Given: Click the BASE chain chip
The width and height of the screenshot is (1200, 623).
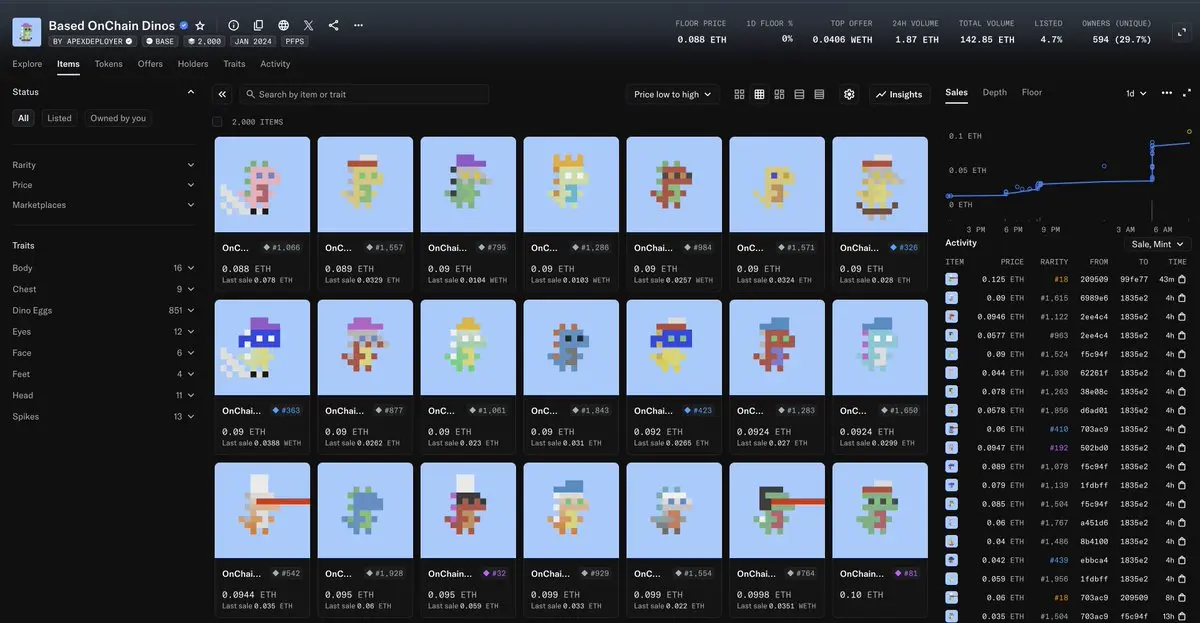Looking at the screenshot, I should click(x=160, y=42).
